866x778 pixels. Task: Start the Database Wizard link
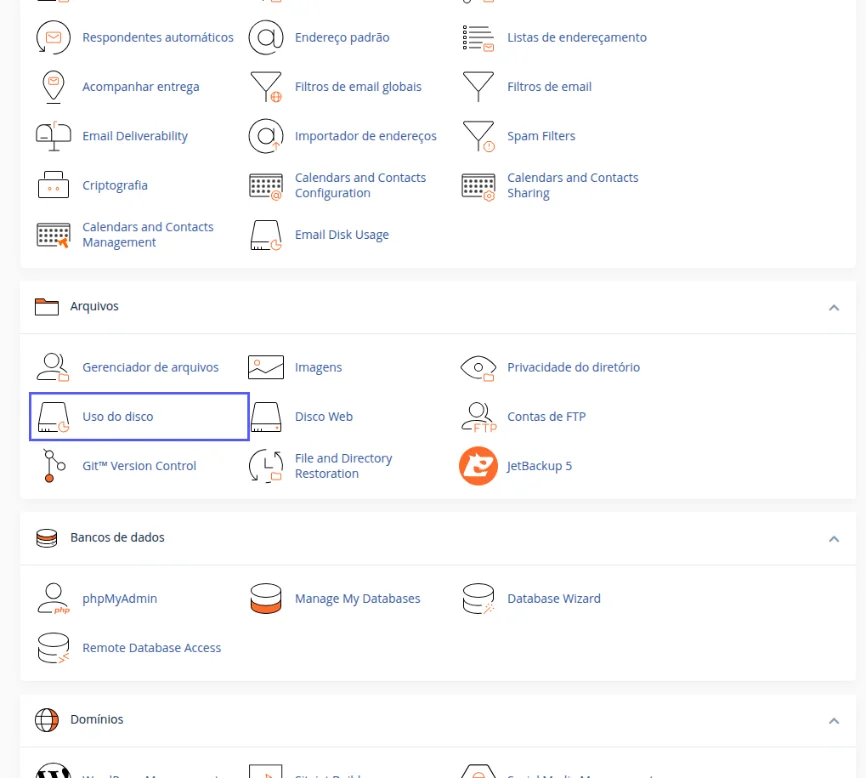(553, 599)
